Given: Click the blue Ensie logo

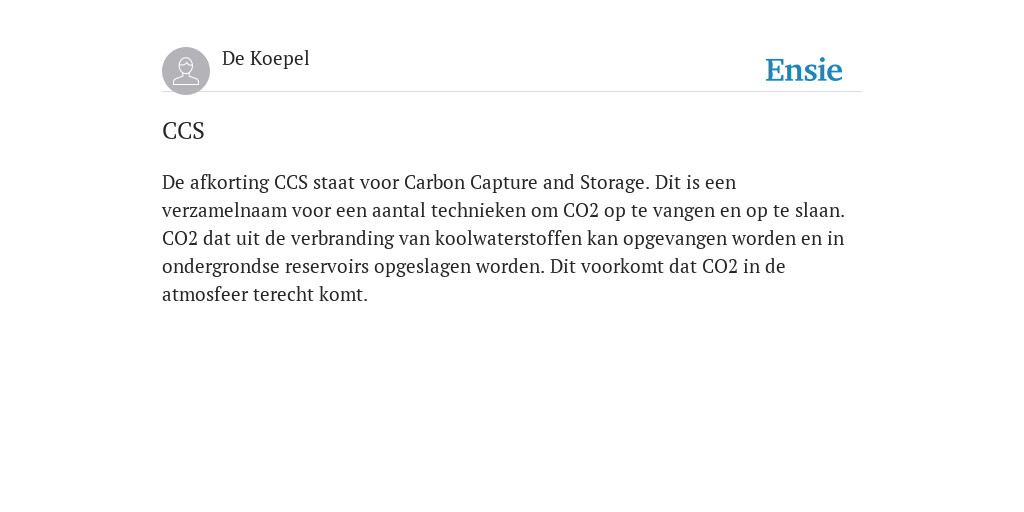Looking at the screenshot, I should pyautogui.click(x=804, y=70).
